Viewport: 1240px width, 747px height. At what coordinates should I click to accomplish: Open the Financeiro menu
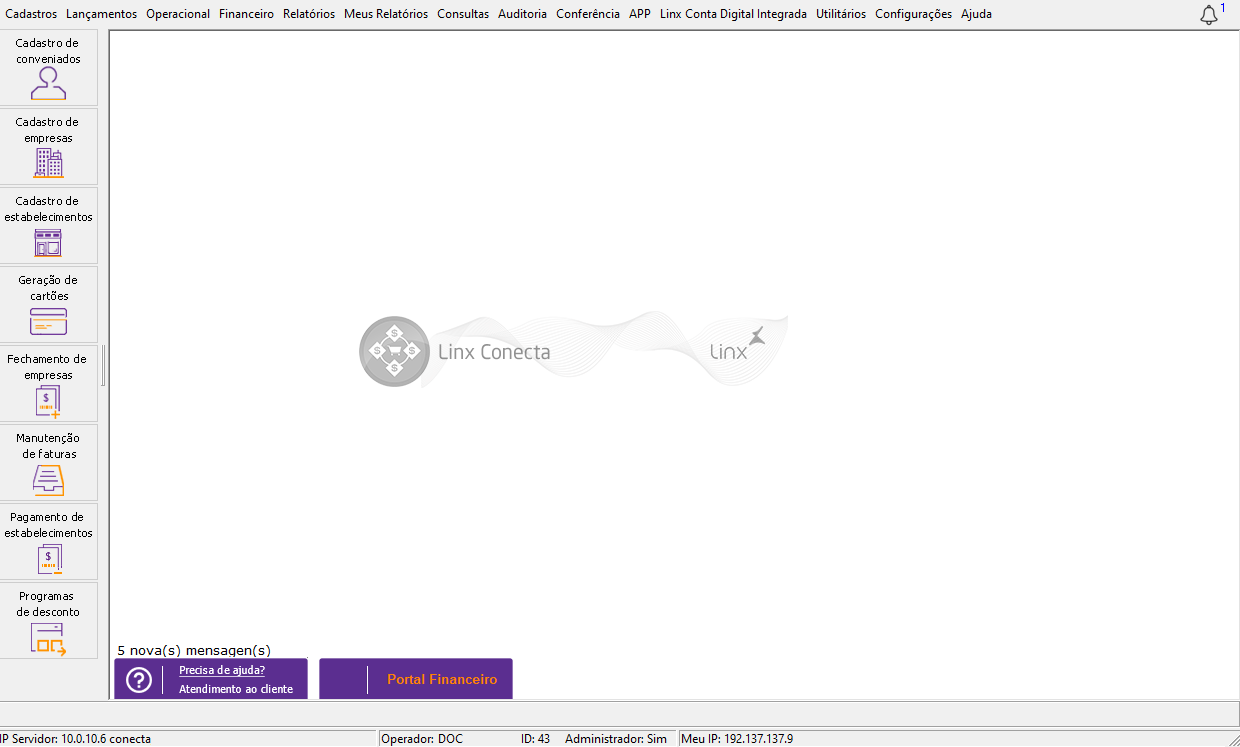pos(246,14)
